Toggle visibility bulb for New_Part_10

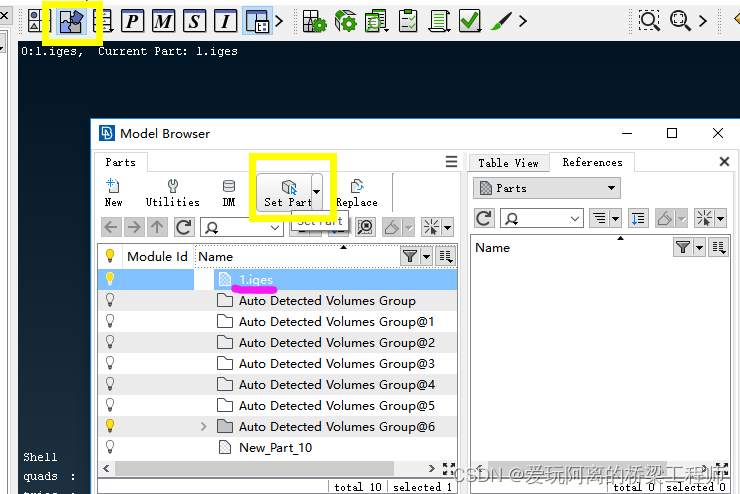pyautogui.click(x=110, y=447)
